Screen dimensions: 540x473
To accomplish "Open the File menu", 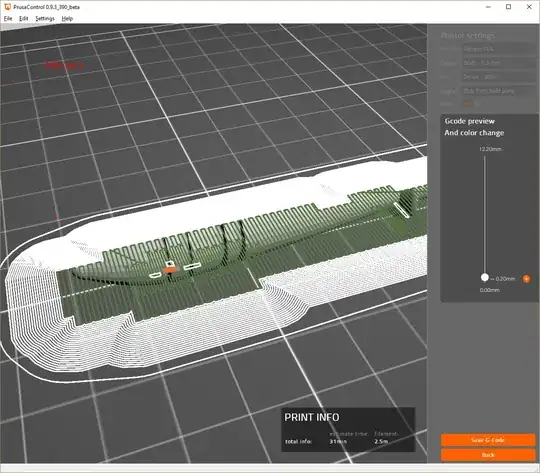I will pos(8,19).
